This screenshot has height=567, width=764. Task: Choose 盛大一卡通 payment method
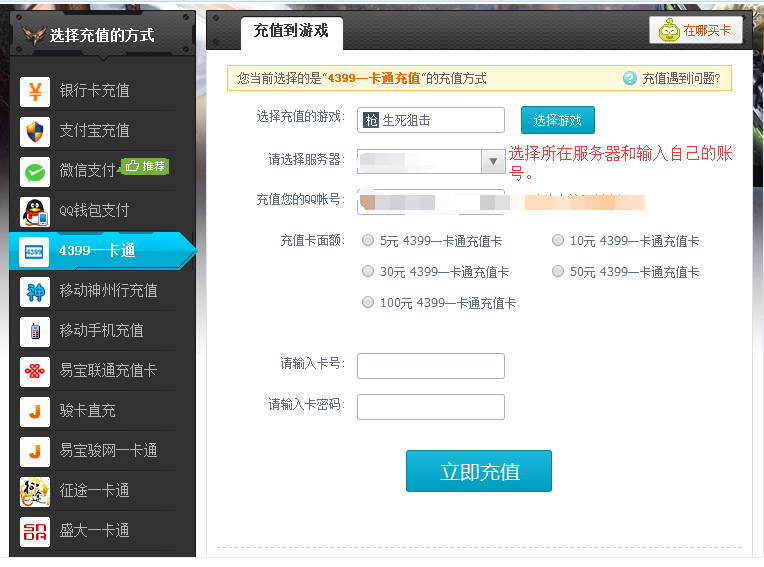tap(102, 531)
